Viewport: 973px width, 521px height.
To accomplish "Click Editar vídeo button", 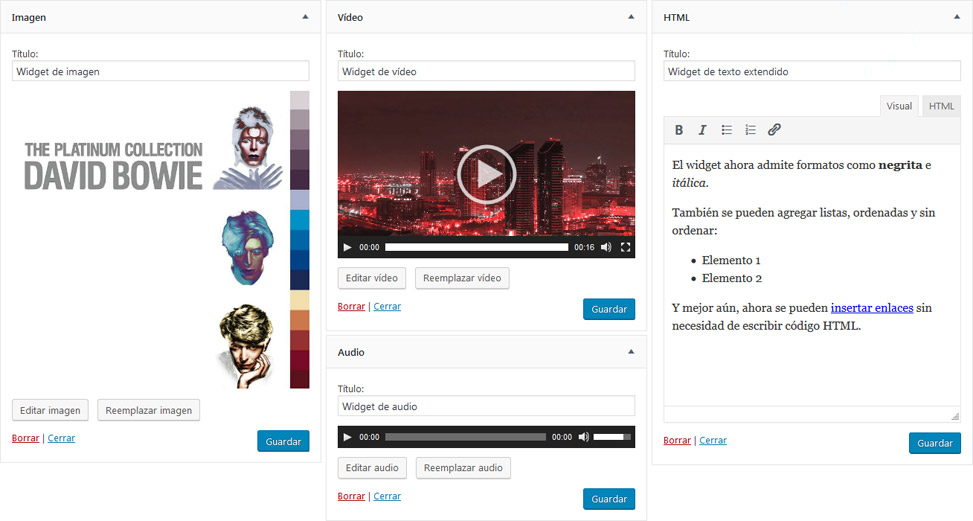I will (372, 278).
